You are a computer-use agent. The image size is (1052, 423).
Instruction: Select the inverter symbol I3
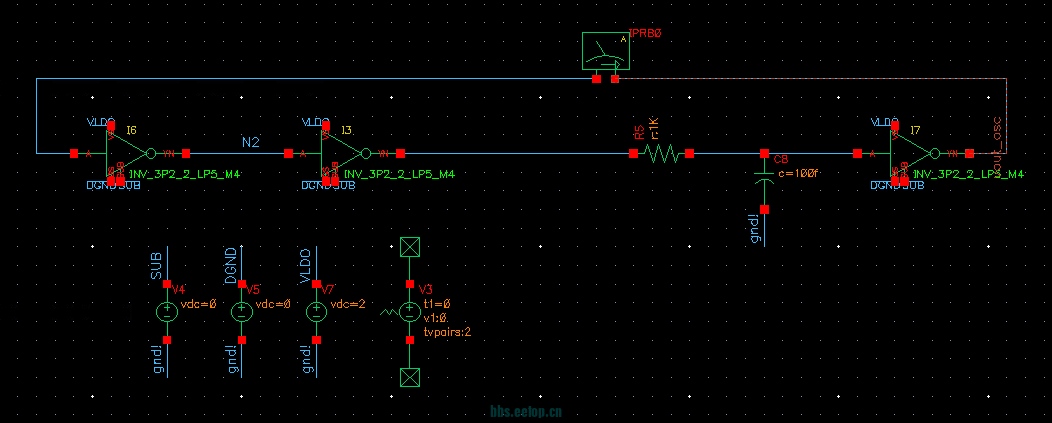pos(342,154)
